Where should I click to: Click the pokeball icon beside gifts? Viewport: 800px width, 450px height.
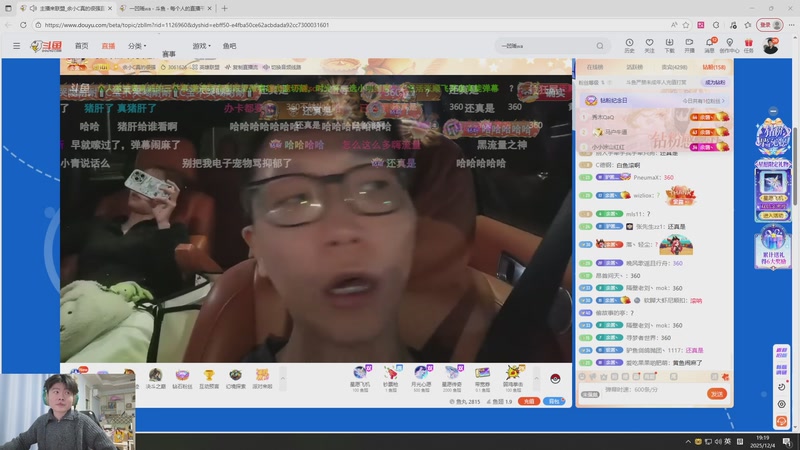555,379
